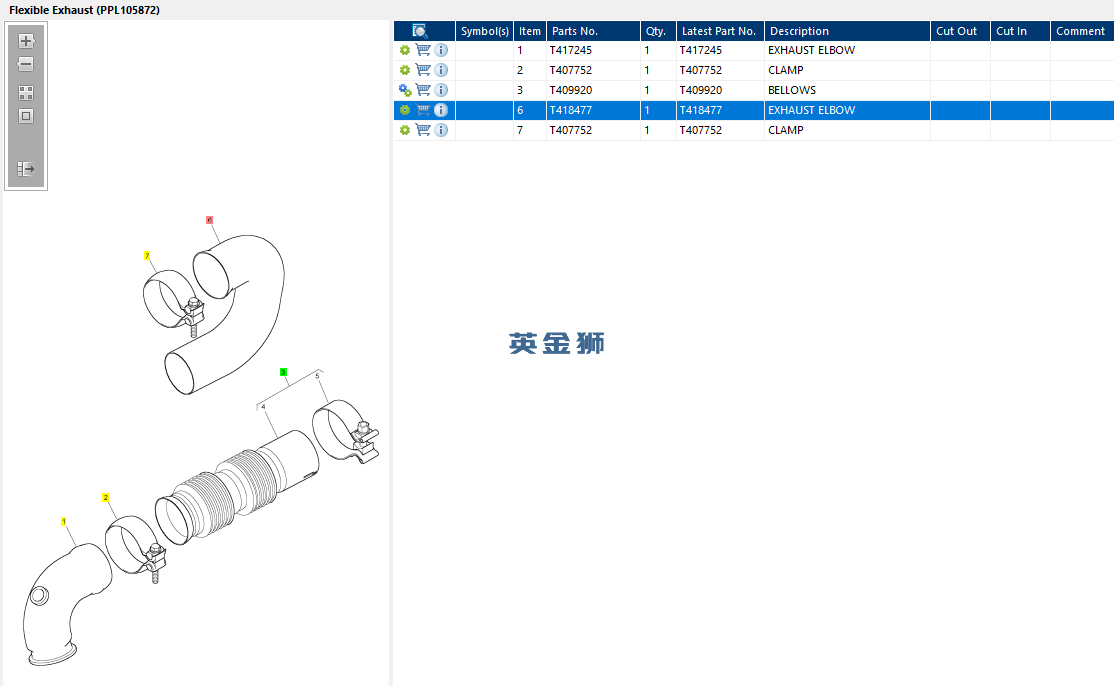The width and height of the screenshot is (1114, 686).
Task: Click the single-square fit view icon
Action: (x=26, y=116)
